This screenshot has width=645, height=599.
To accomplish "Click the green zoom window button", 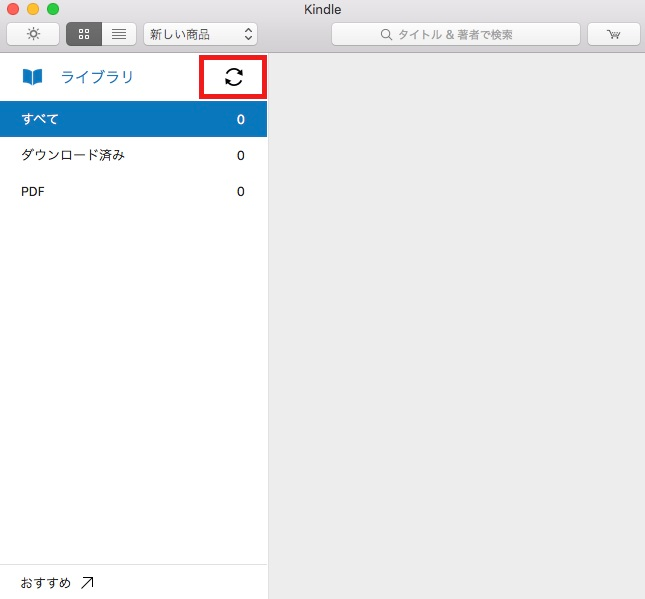I will coord(53,9).
